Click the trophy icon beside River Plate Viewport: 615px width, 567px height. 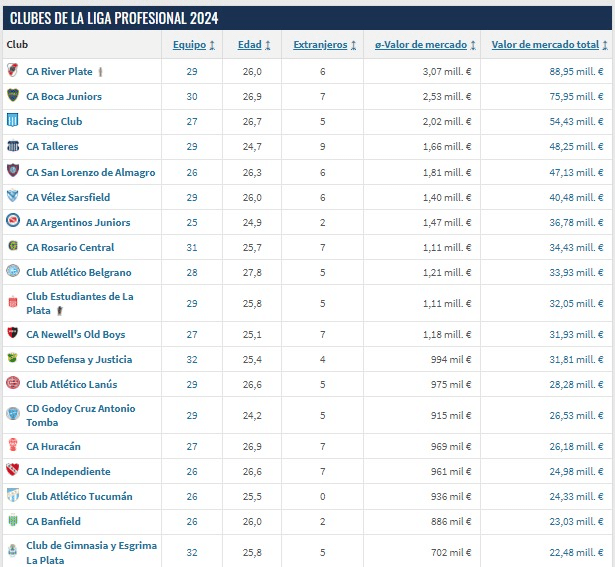[100, 72]
